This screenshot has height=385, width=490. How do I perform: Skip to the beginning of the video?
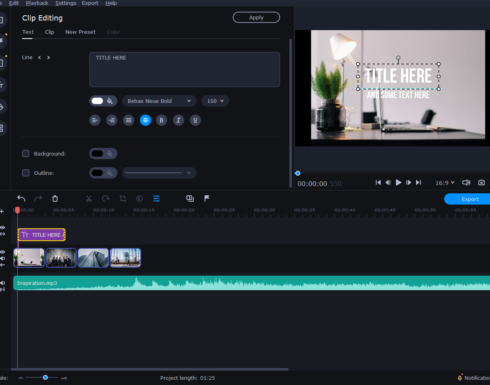(378, 183)
